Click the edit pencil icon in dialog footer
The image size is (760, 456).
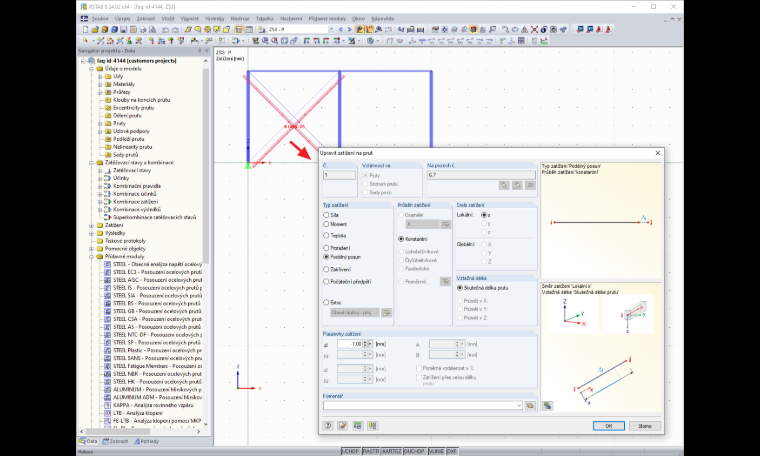coord(343,425)
